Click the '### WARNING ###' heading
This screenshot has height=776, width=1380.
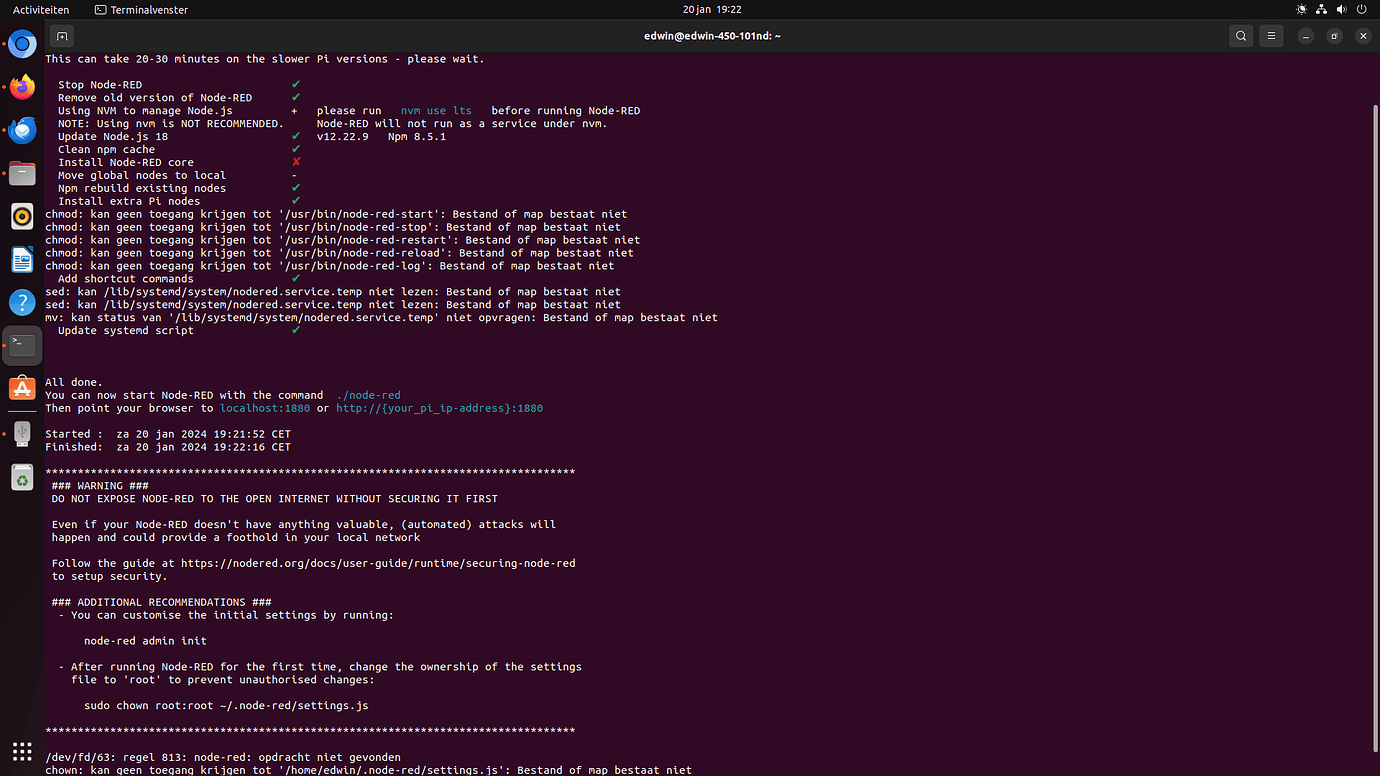tap(100, 486)
